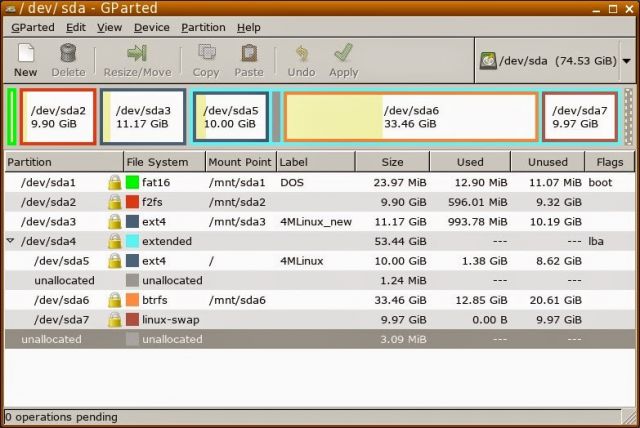
Task: Click the lock icon on /dev/sda5 row
Action: tap(115, 261)
